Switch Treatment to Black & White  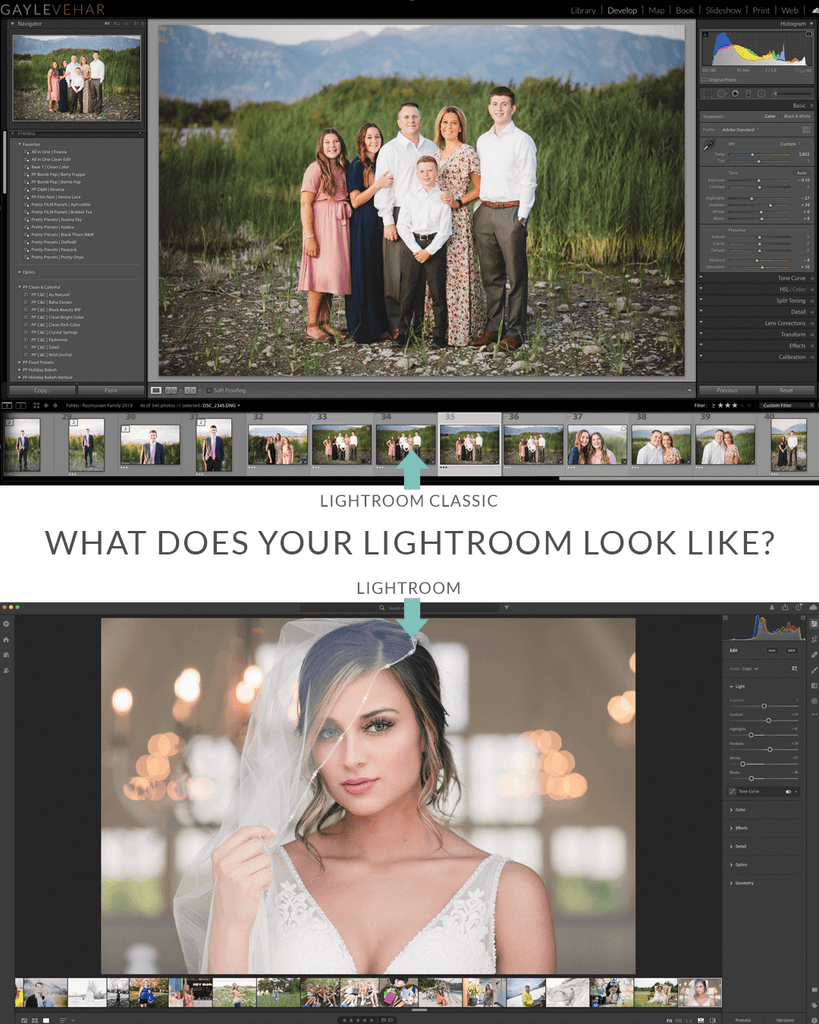coord(797,116)
